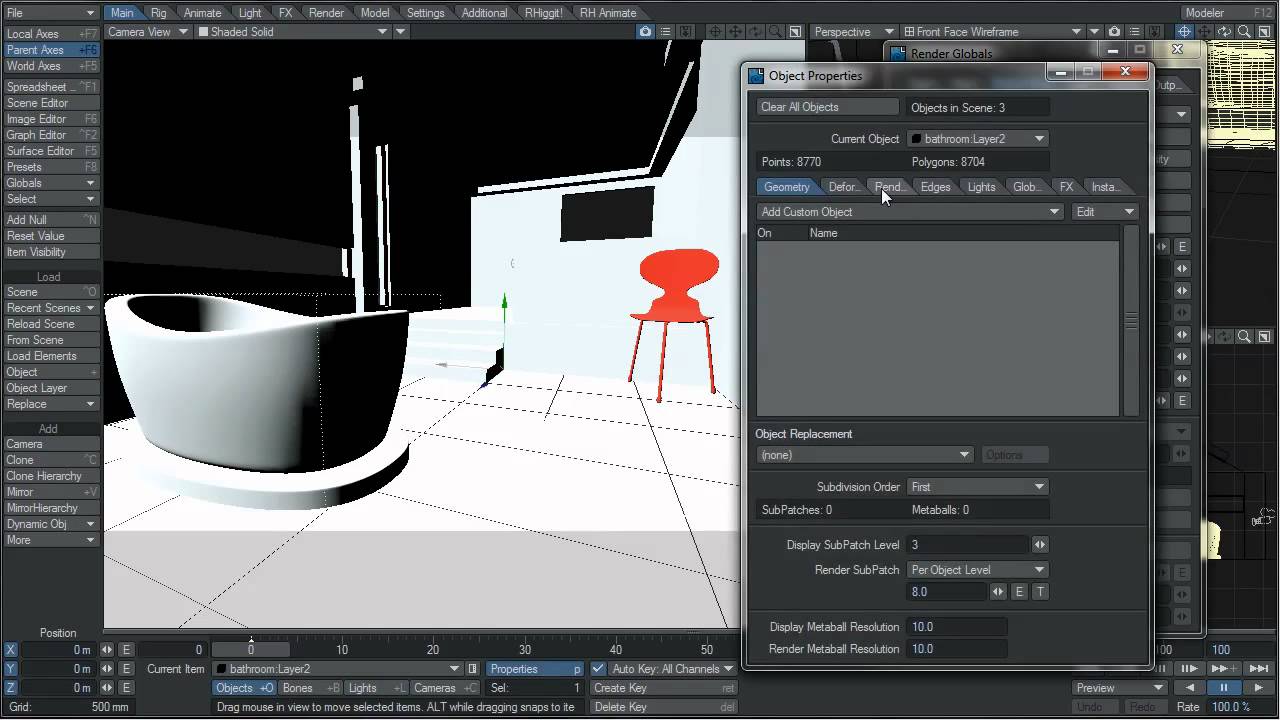Viewport: 1280px width, 720px height.
Task: Switch selection mode to Objects
Action: click(x=244, y=688)
